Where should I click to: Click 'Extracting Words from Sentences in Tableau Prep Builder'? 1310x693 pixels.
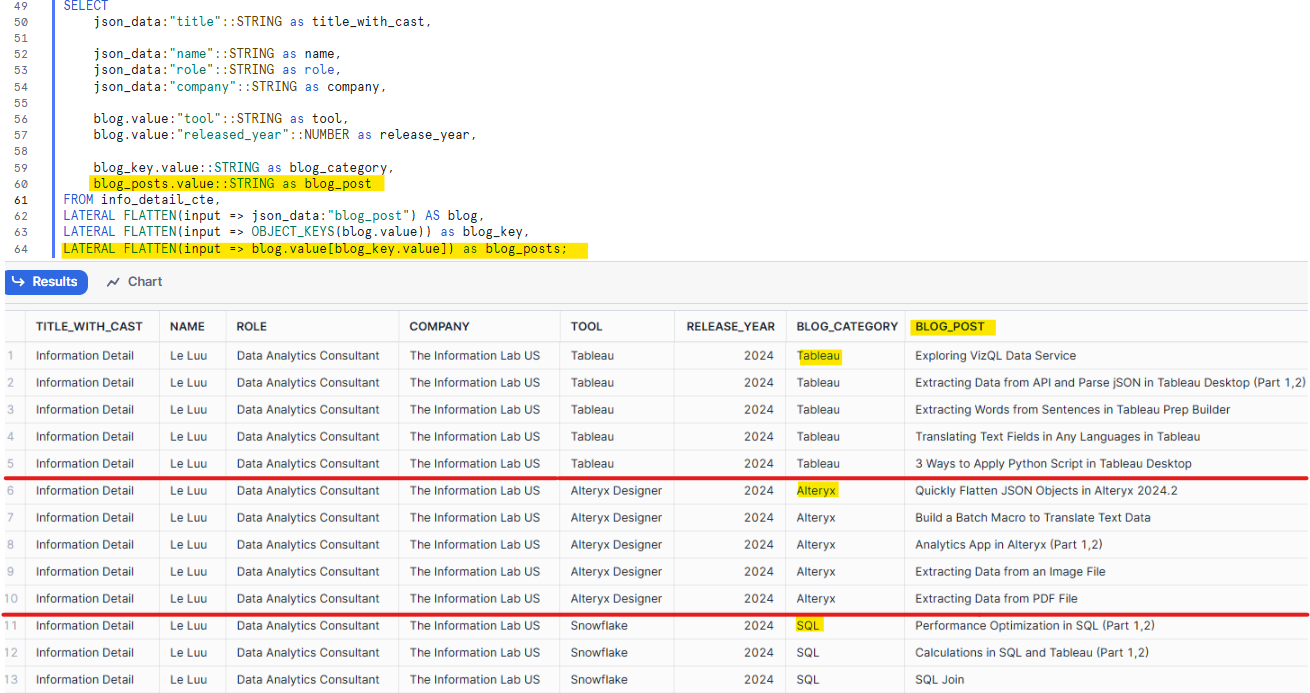click(x=1072, y=410)
